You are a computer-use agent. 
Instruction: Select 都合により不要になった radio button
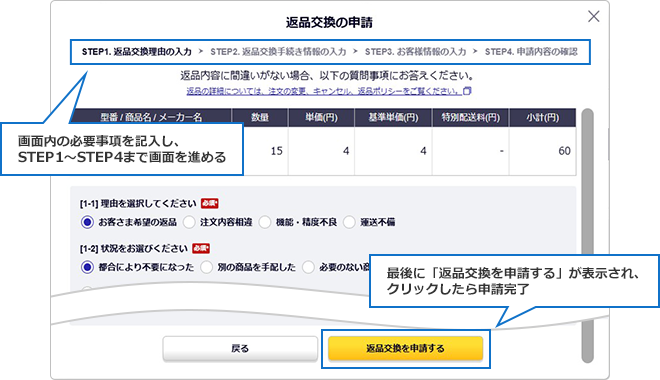87,267
